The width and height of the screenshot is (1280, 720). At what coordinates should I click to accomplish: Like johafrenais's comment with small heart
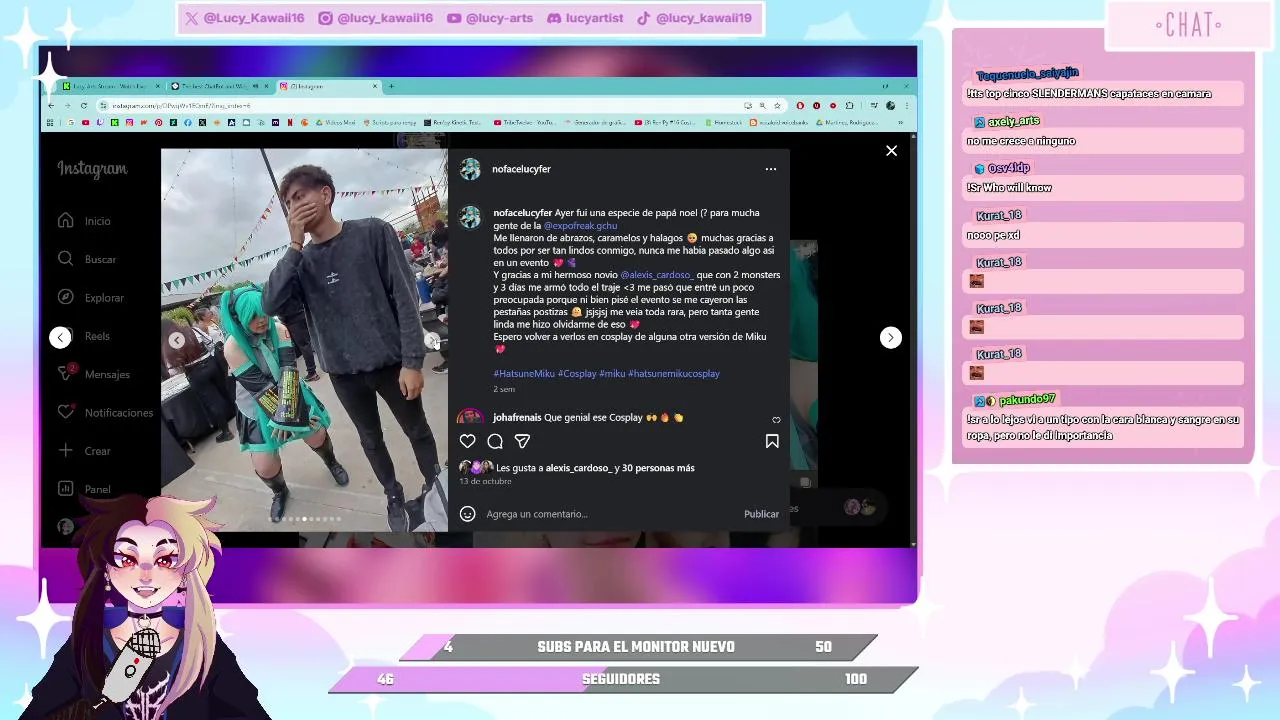tap(776, 420)
